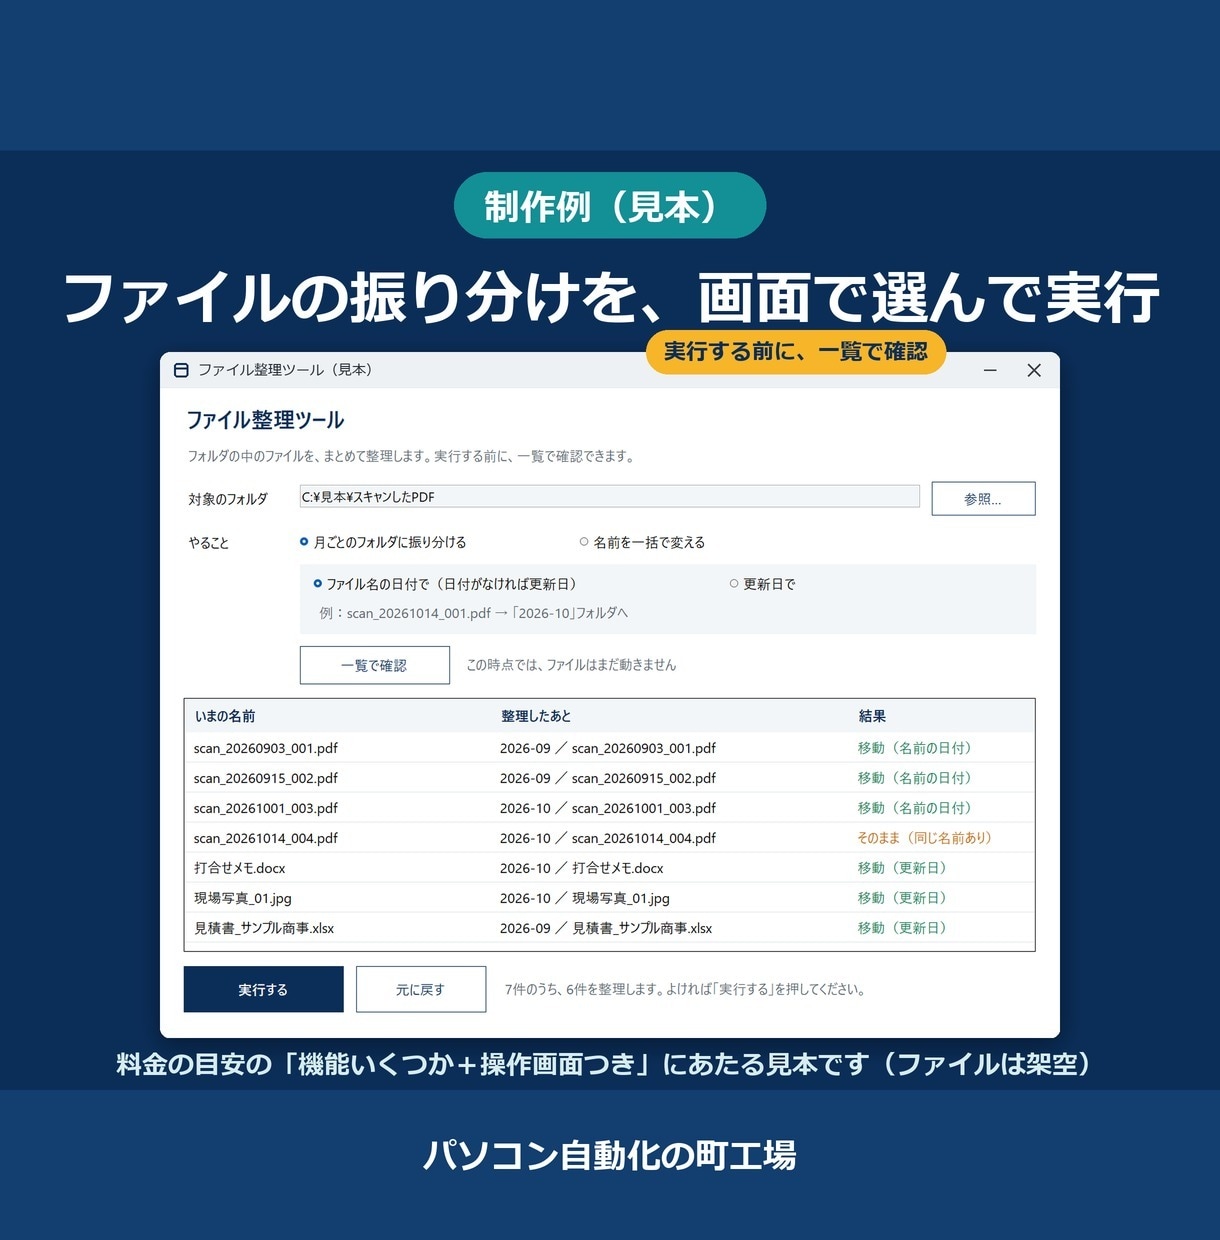Choose 更新日で radio option
Screen dimensions: 1220x1240
point(762,584)
